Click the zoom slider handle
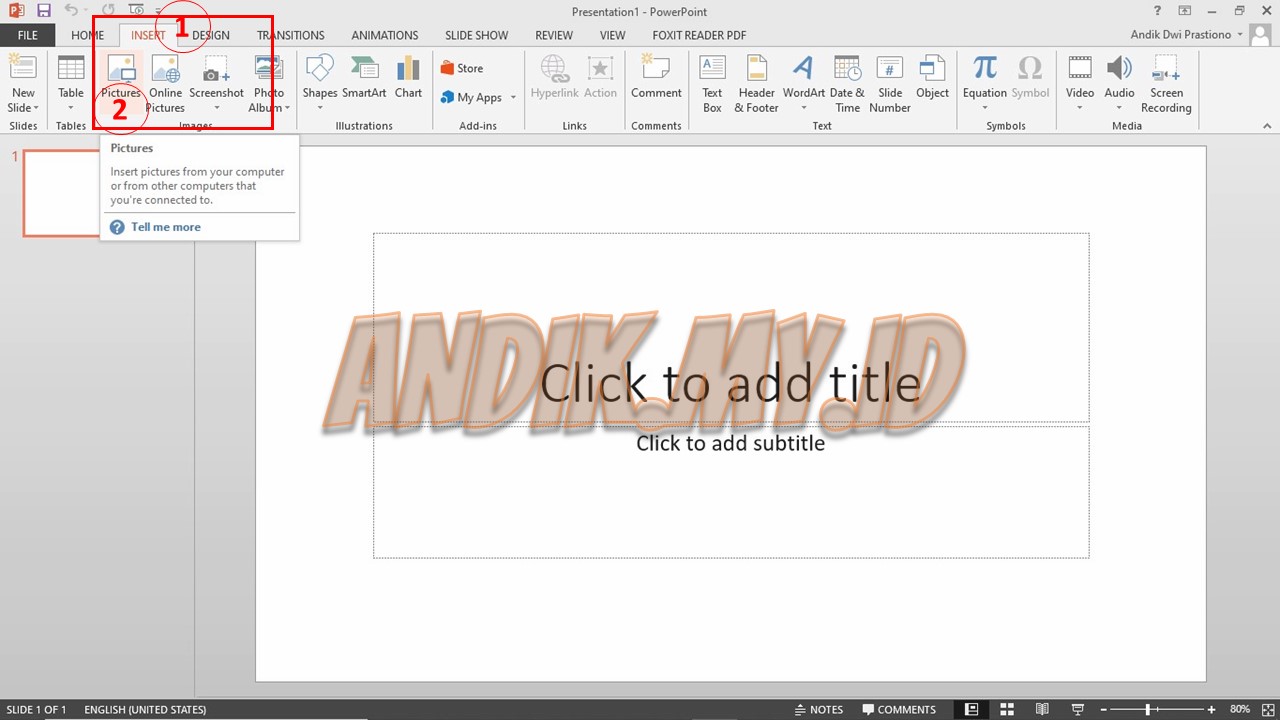The image size is (1280, 720). coord(1147,709)
